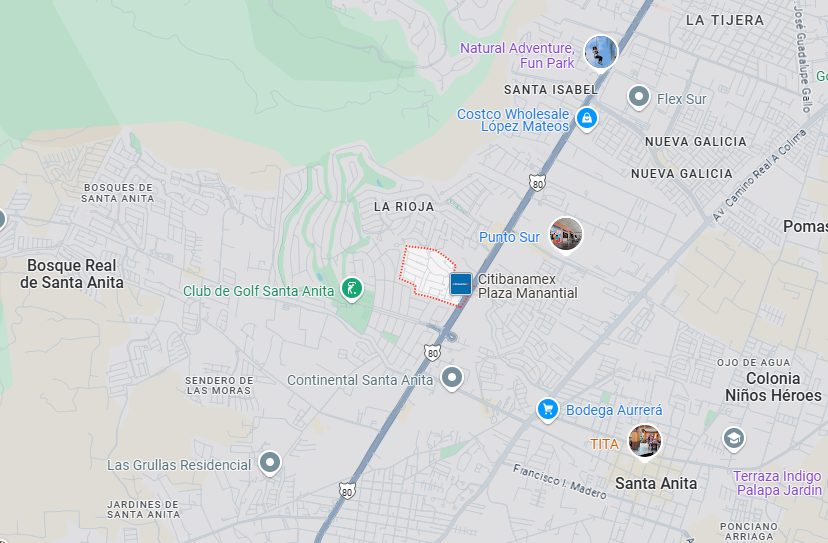Screen dimensions: 828x543
Task: Select the Citibanamex Plaza Manantial bank icon
Action: click(460, 284)
